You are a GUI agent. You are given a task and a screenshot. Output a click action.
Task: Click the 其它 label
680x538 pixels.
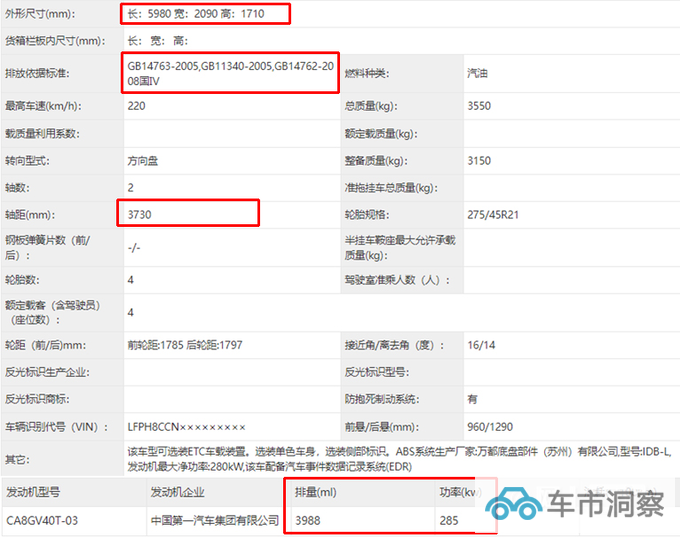17,459
